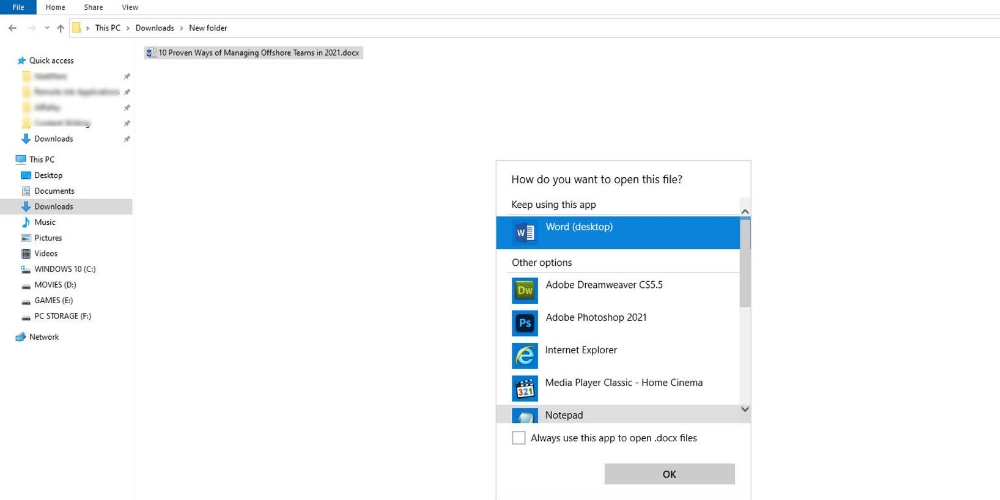The height and width of the screenshot is (500, 1000).
Task: Select Network in navigation pane
Action: coord(44,337)
